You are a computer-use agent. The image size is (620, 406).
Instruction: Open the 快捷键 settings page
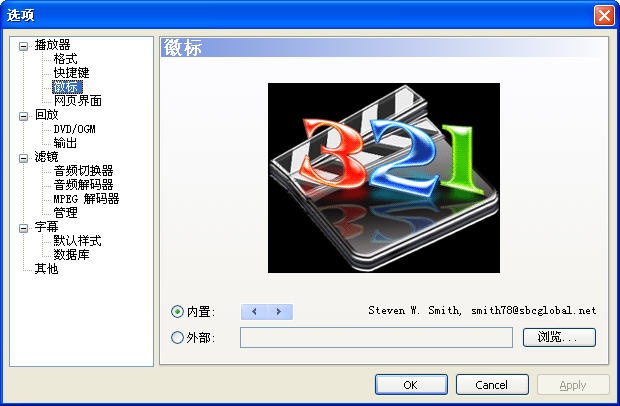coord(71,73)
